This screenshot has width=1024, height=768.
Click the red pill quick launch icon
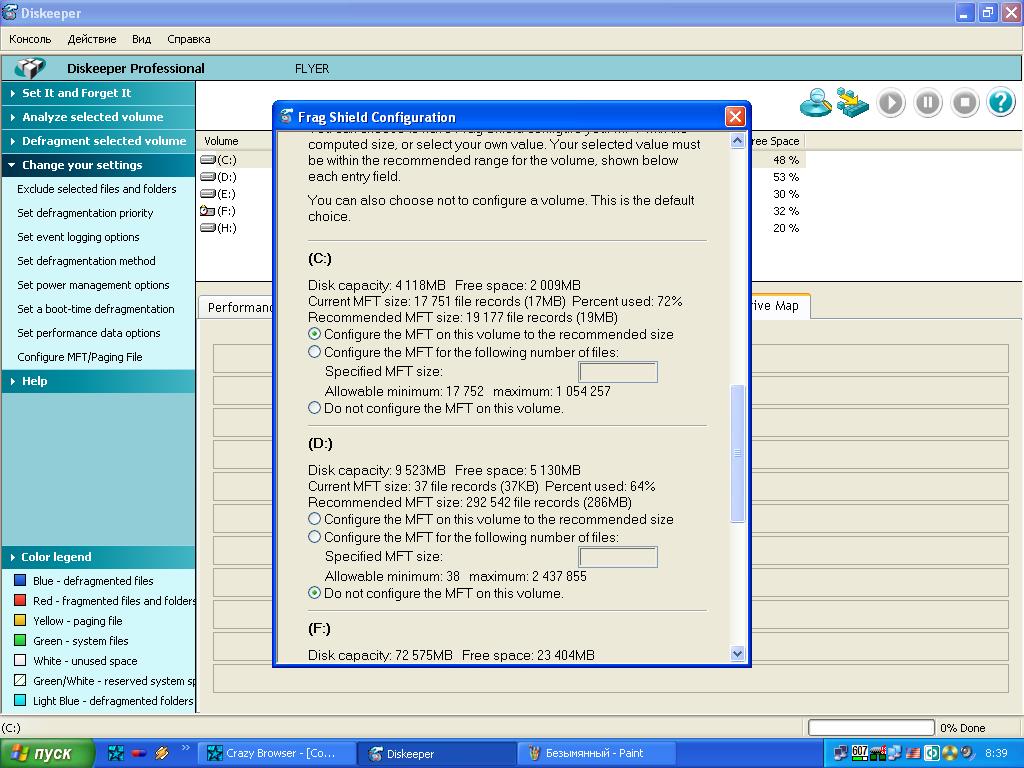[x=138, y=753]
